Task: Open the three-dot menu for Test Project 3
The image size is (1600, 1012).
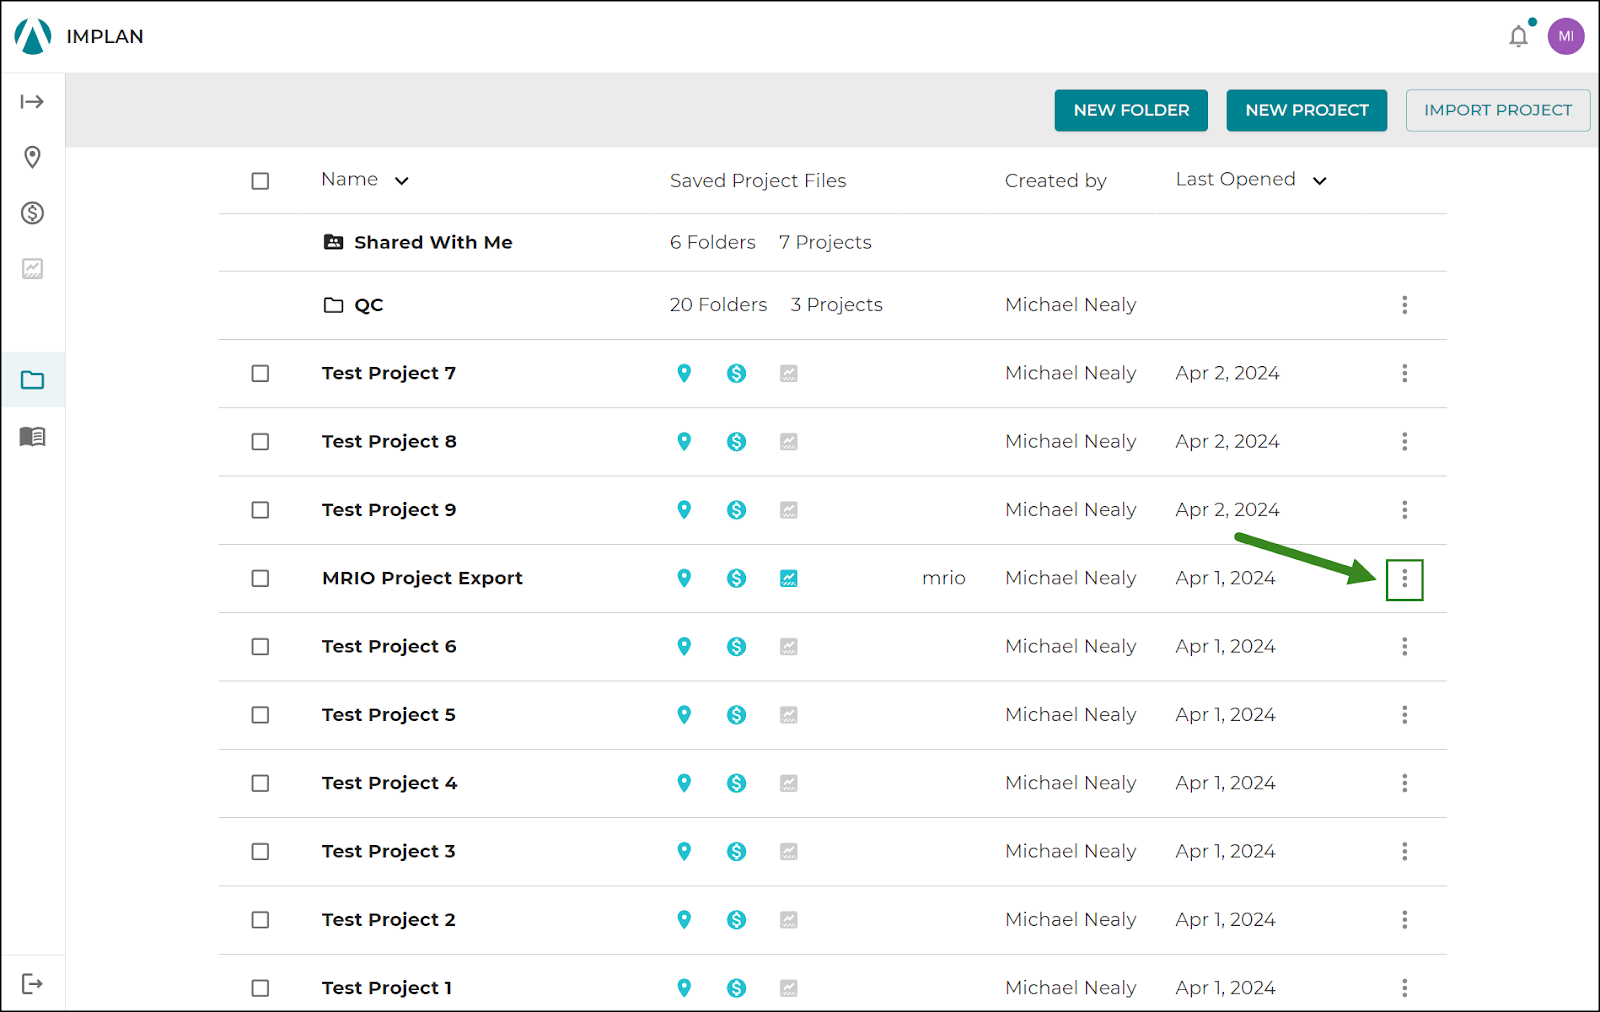Action: [1404, 851]
